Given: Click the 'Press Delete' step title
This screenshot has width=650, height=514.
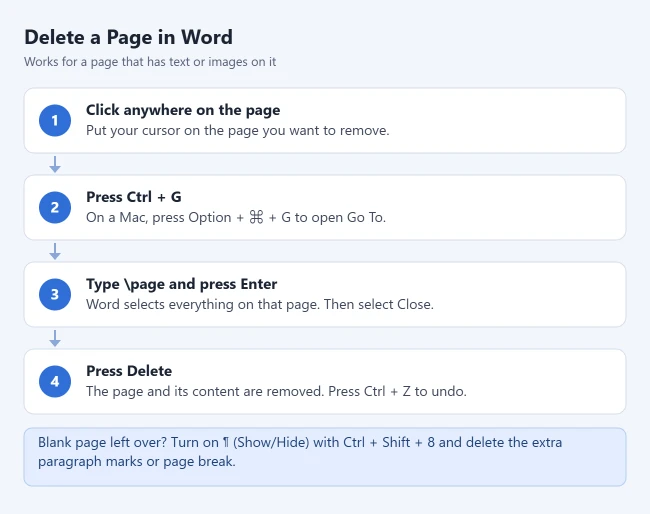Looking at the screenshot, I should [129, 371].
